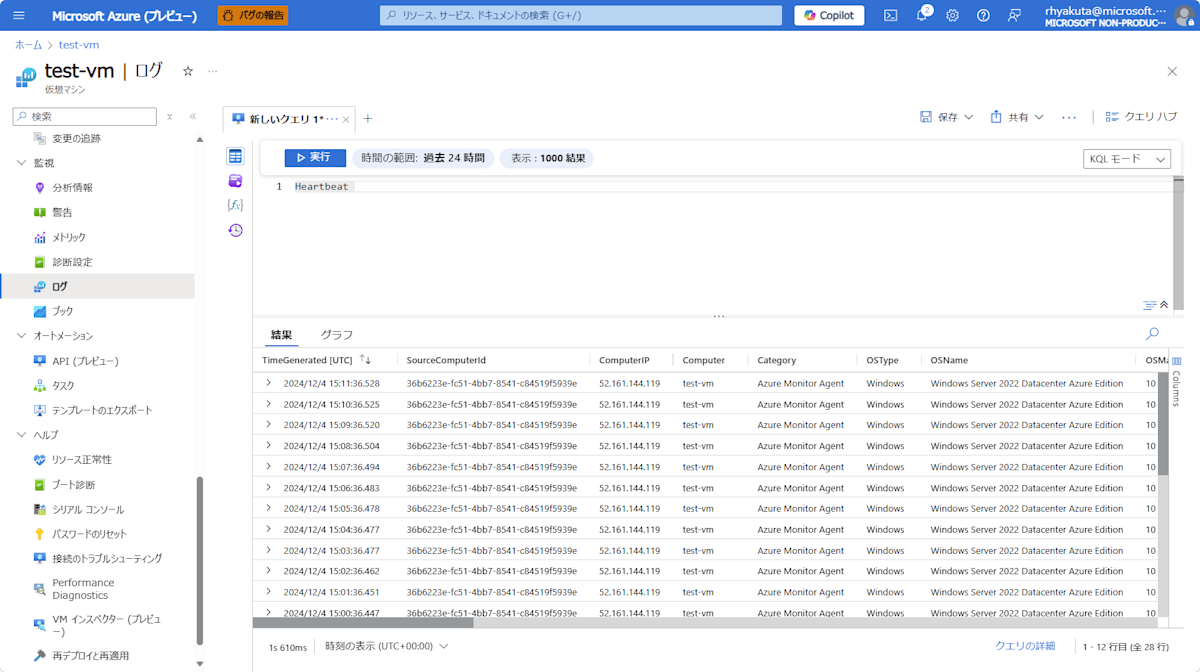Open 時刻の表示 (UTC+00:00) dropdown

pyautogui.click(x=386, y=646)
